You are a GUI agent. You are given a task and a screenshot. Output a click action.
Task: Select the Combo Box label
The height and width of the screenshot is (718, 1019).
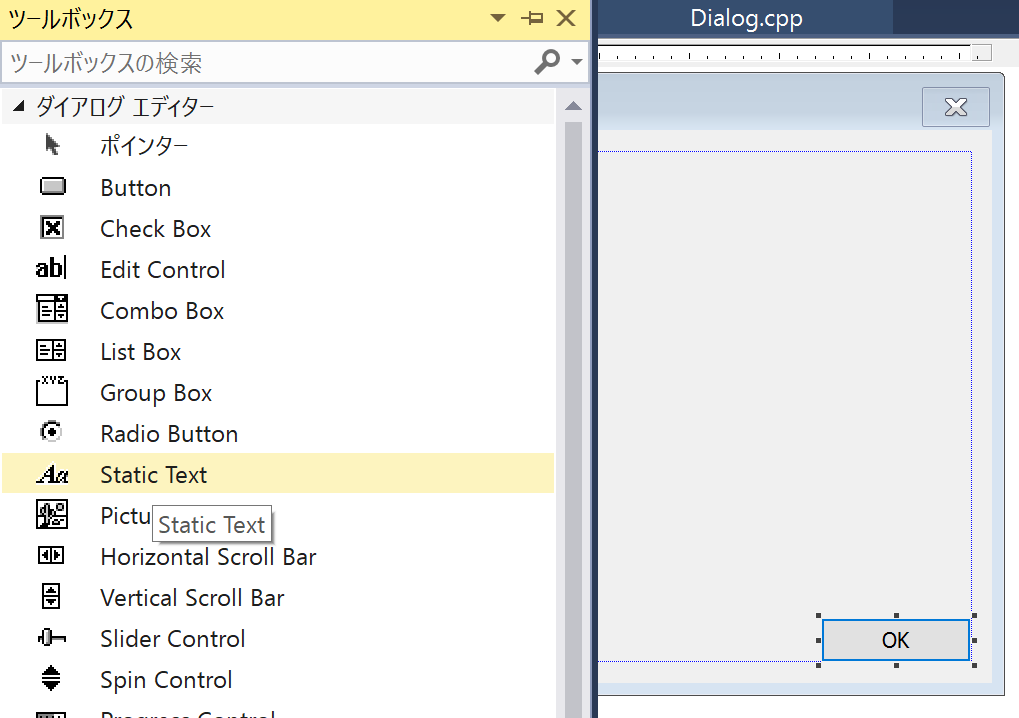point(162,311)
